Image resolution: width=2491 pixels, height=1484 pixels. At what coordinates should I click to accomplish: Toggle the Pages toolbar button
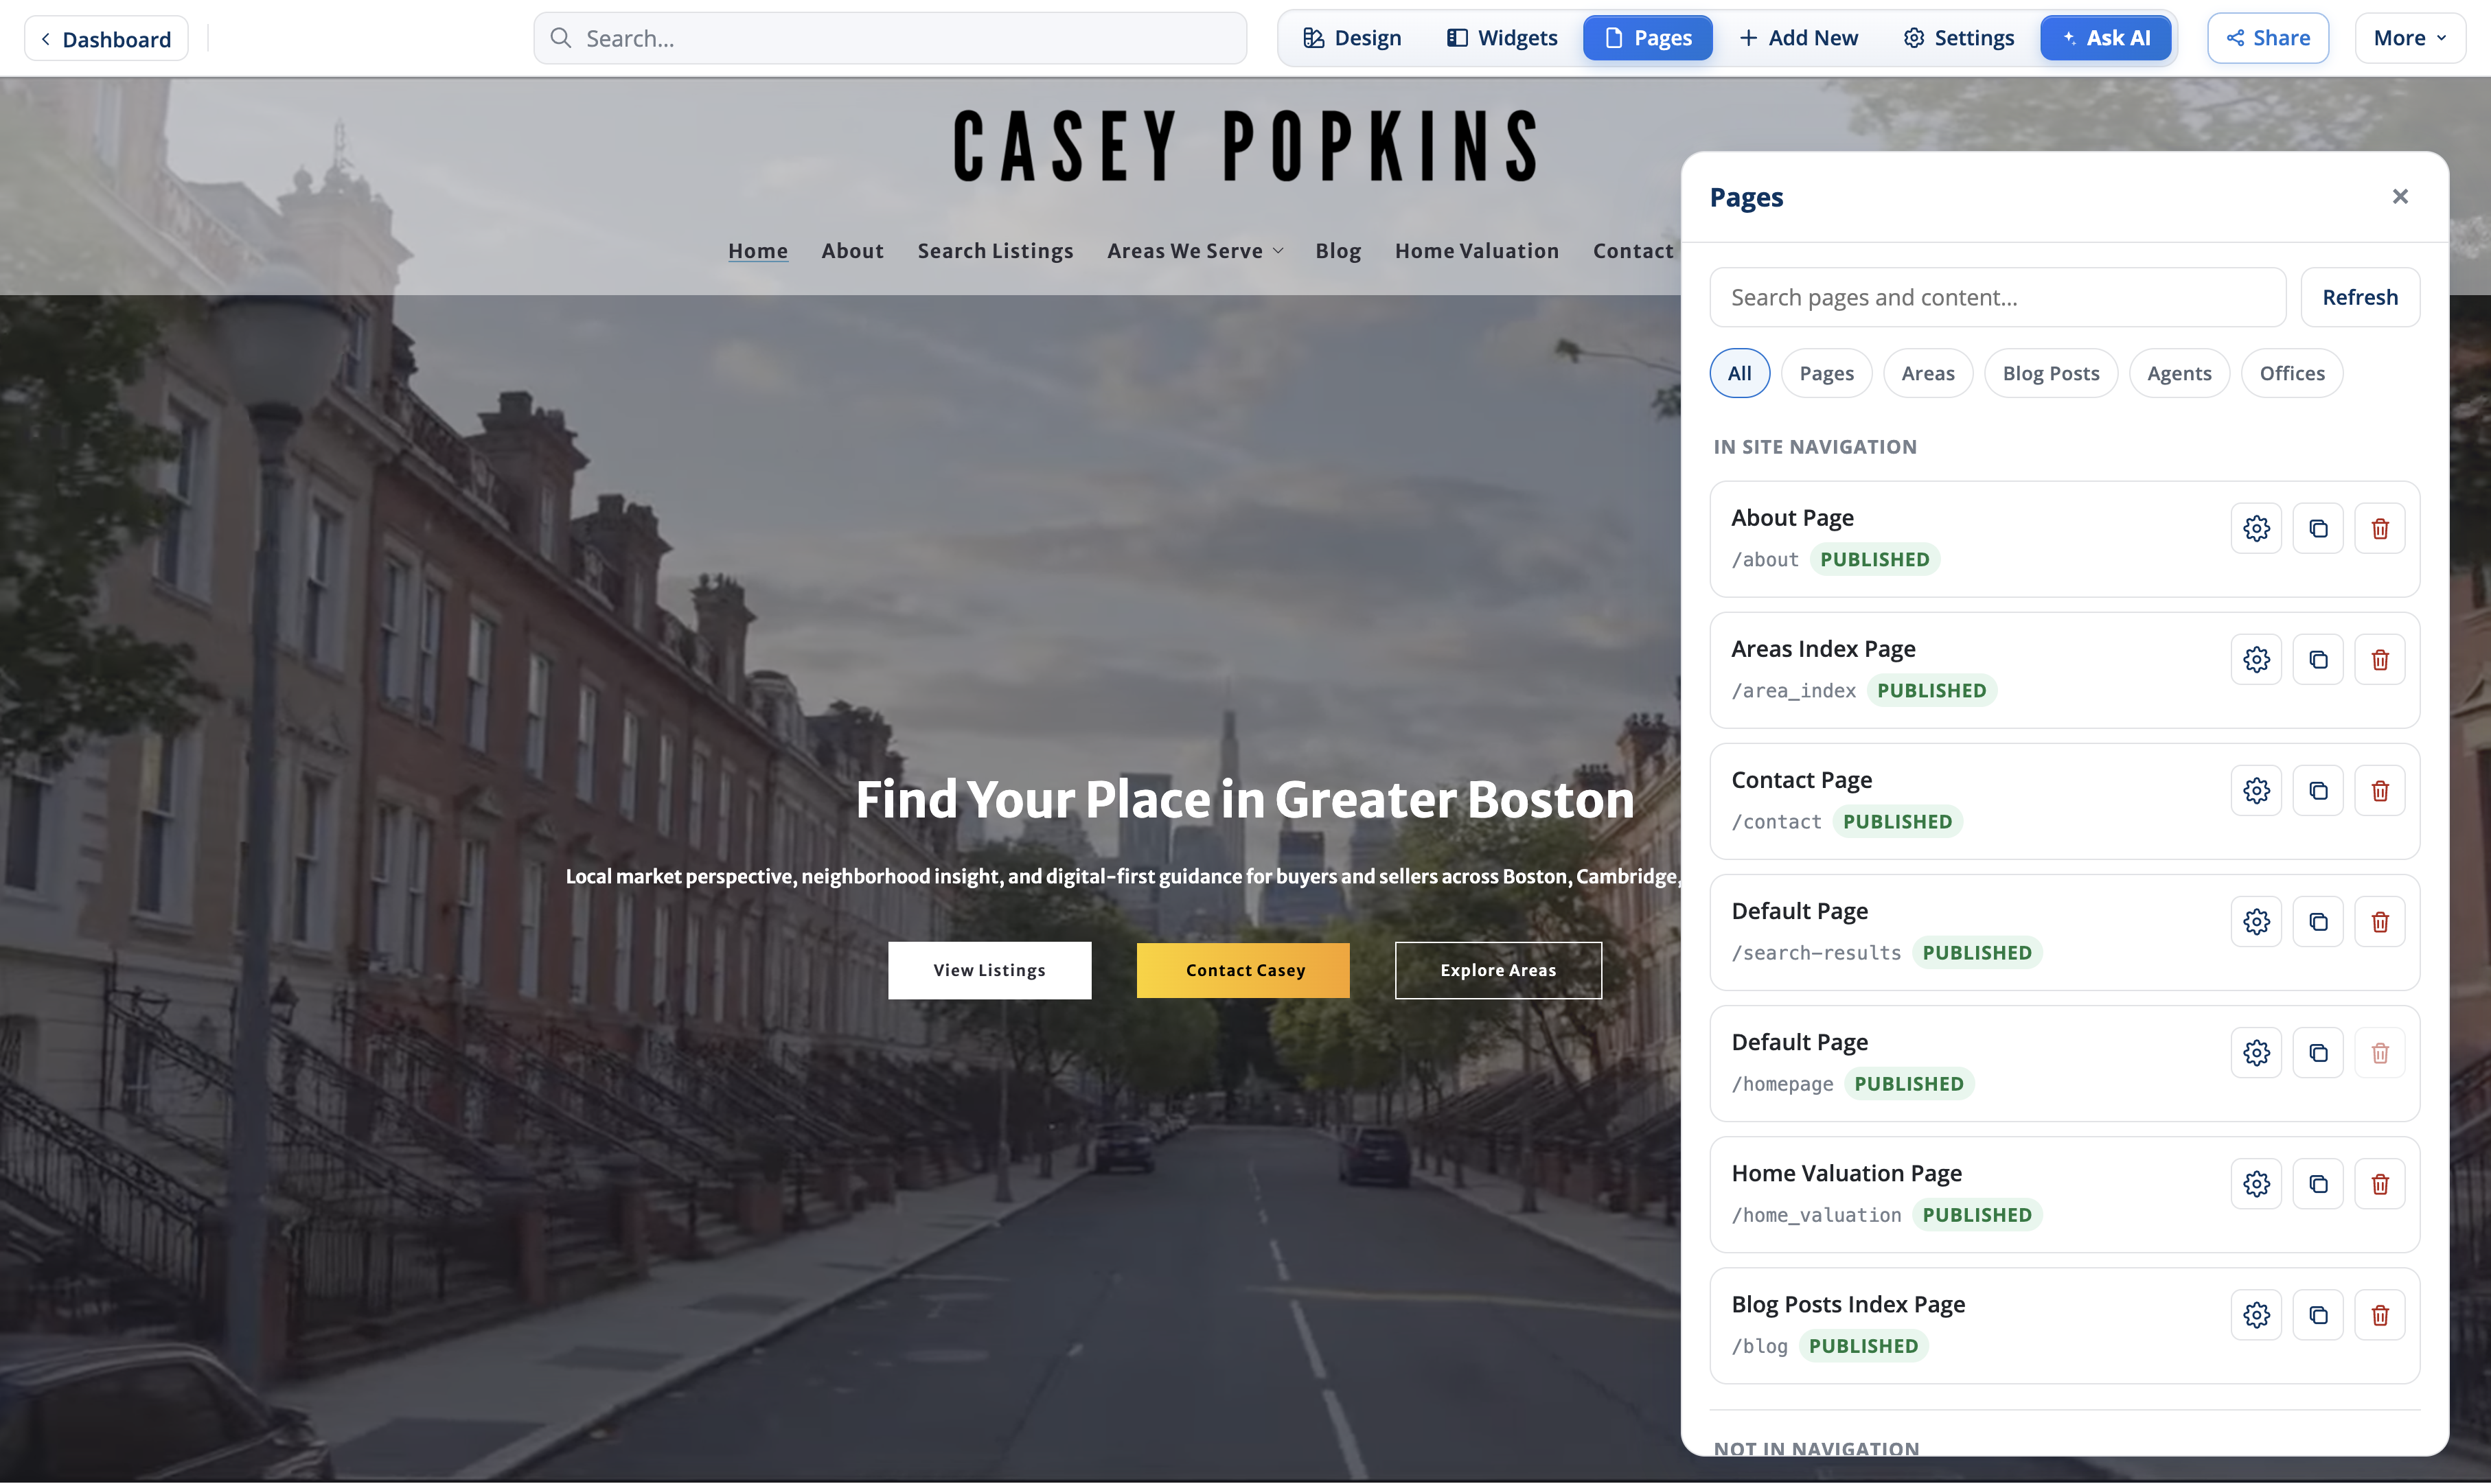click(x=1647, y=38)
